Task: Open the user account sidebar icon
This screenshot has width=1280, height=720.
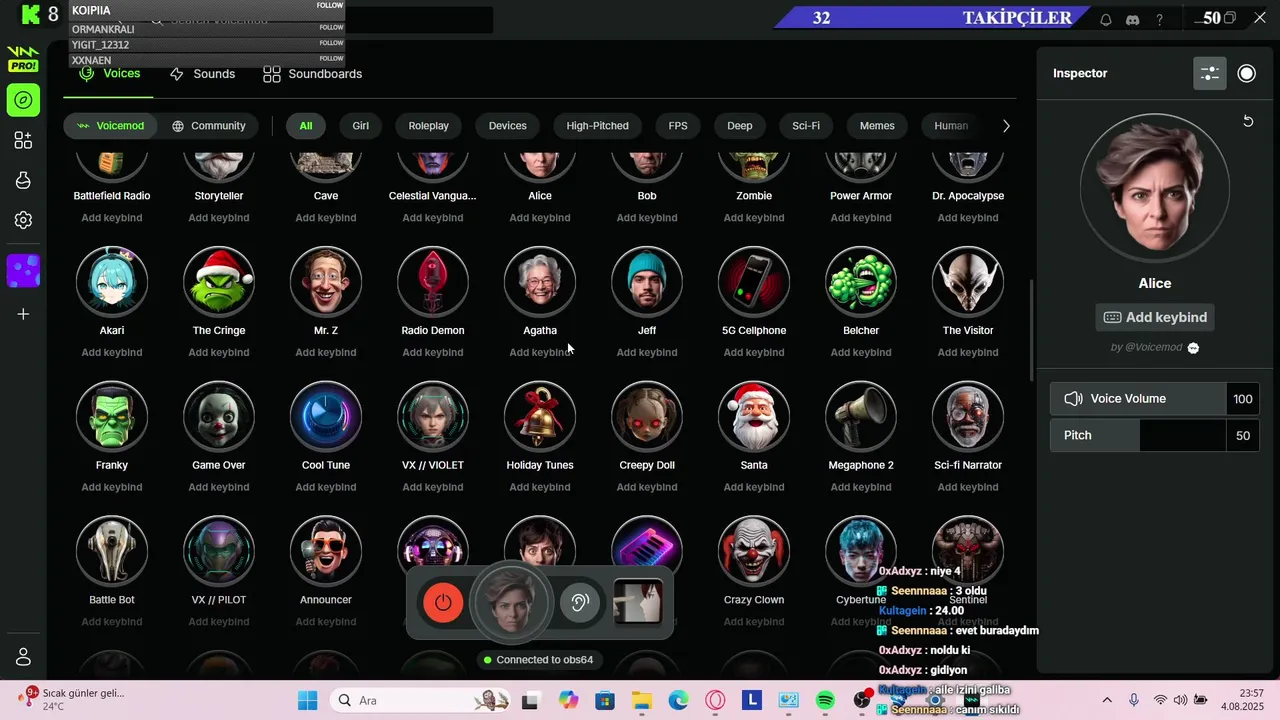Action: (23, 657)
